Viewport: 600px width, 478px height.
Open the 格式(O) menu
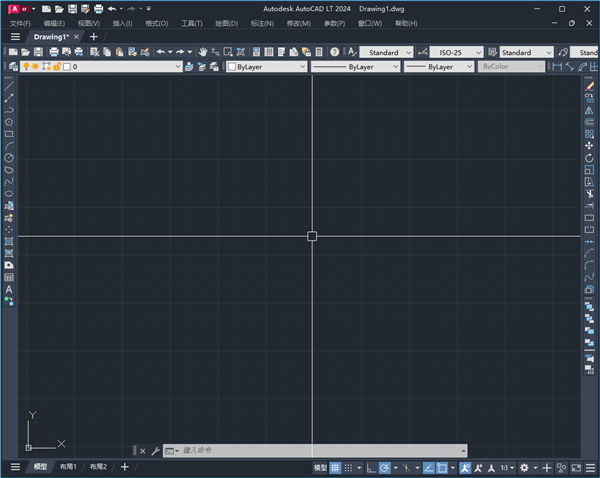pos(155,22)
